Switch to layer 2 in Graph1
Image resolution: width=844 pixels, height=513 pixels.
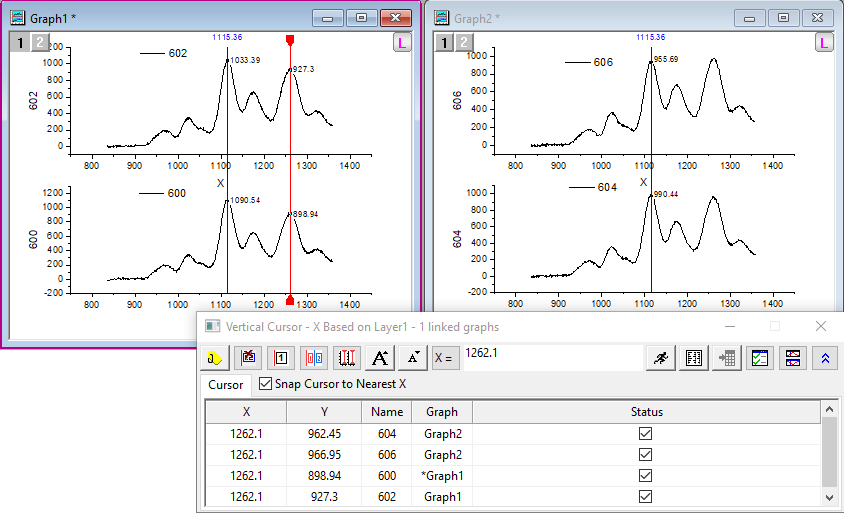coord(38,42)
